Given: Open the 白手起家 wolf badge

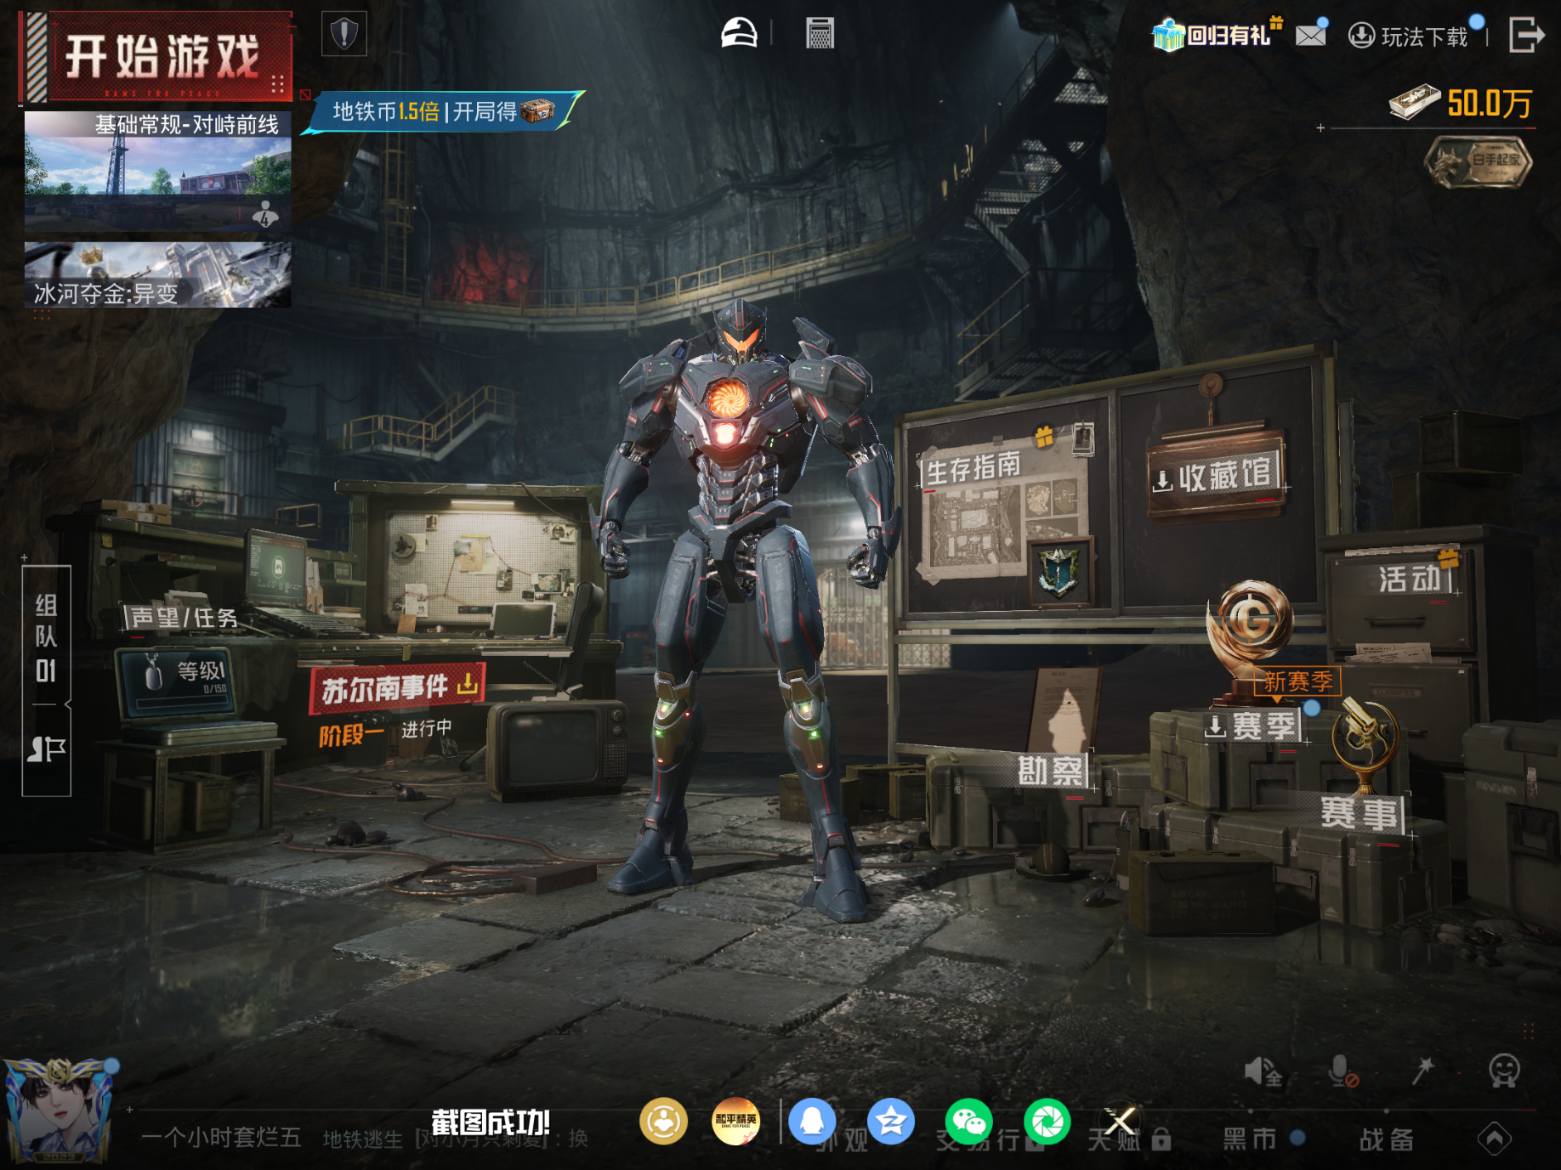Looking at the screenshot, I should click(x=1479, y=161).
